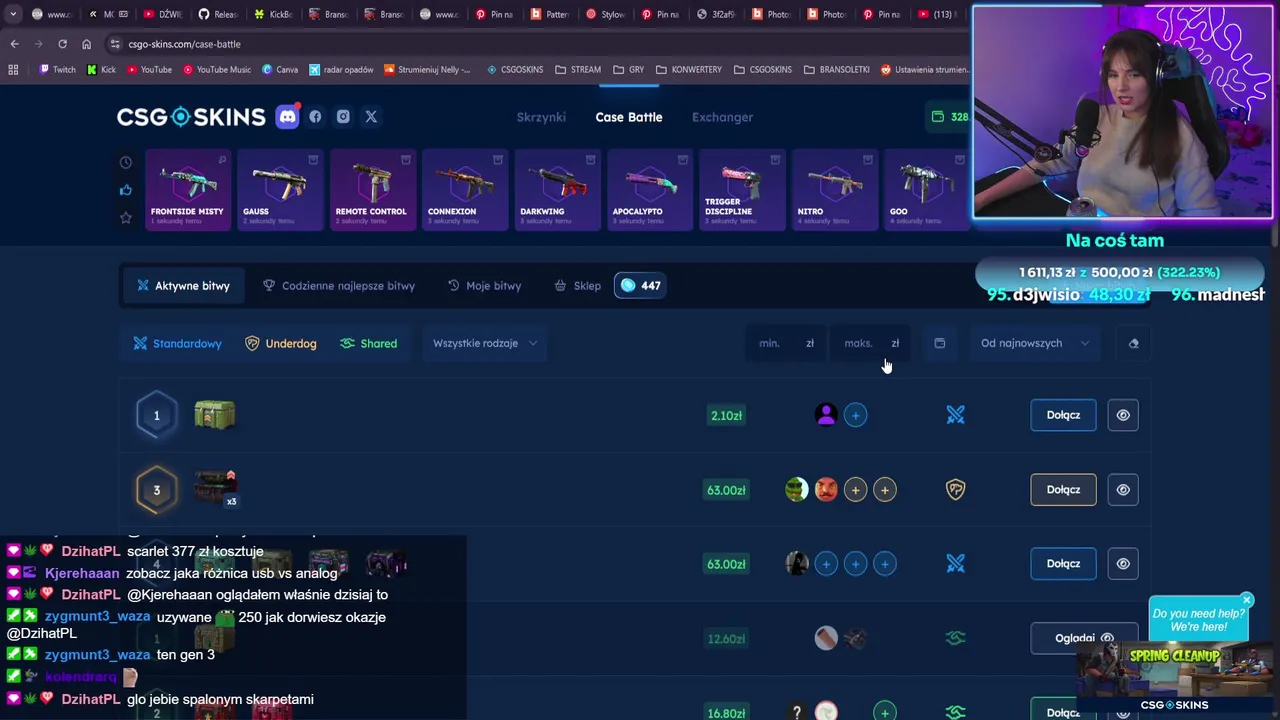Click the thumbs-up icon in live feed sidebar

pyautogui.click(x=125, y=190)
